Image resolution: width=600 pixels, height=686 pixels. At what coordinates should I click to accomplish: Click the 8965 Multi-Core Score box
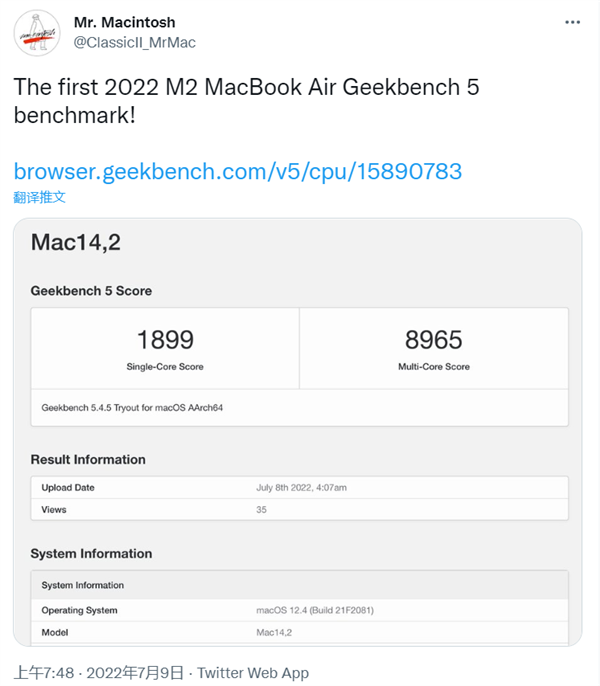[x=433, y=348]
